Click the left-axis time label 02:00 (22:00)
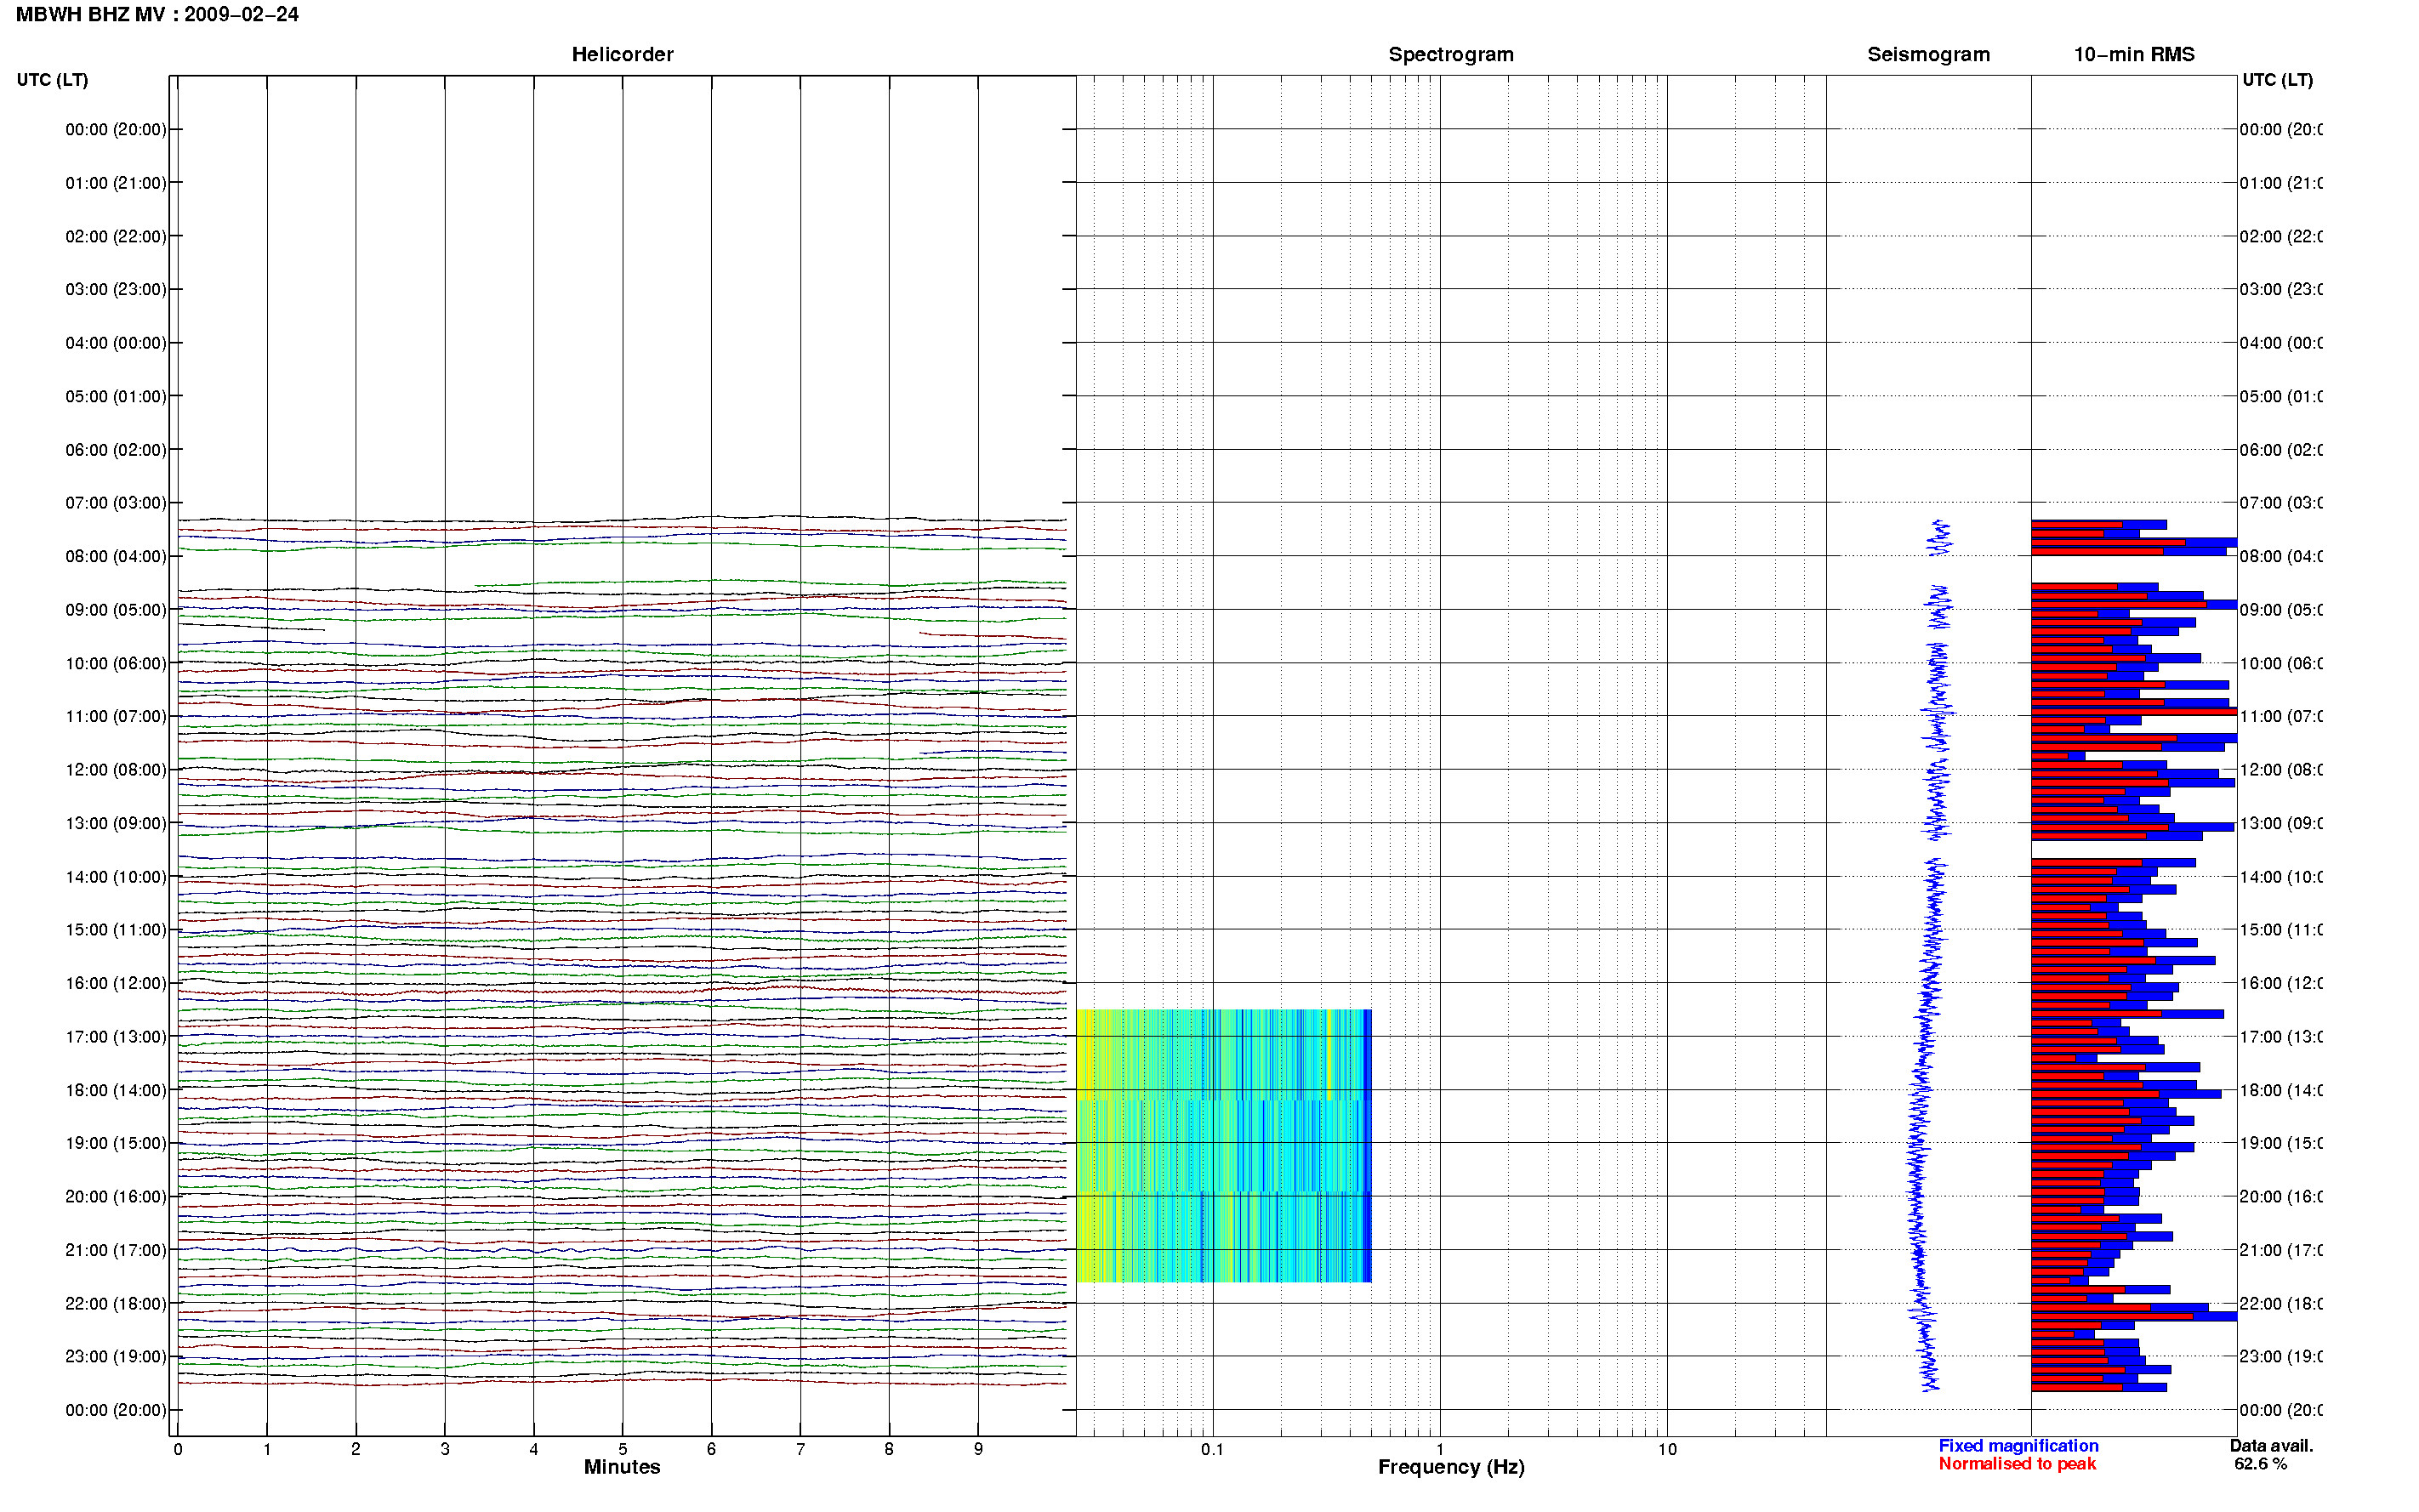The image size is (2419, 1512). (x=116, y=236)
